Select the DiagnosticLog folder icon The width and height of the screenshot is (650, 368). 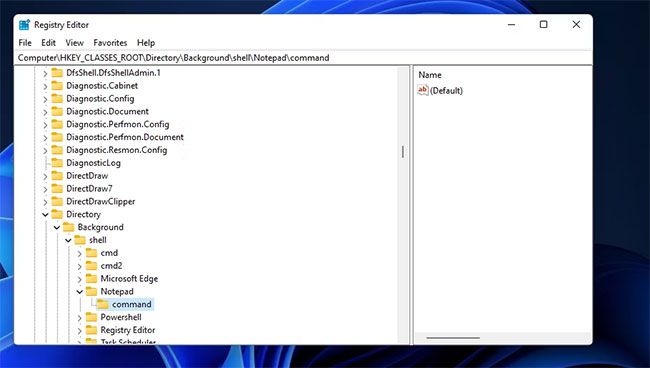pyautogui.click(x=57, y=163)
